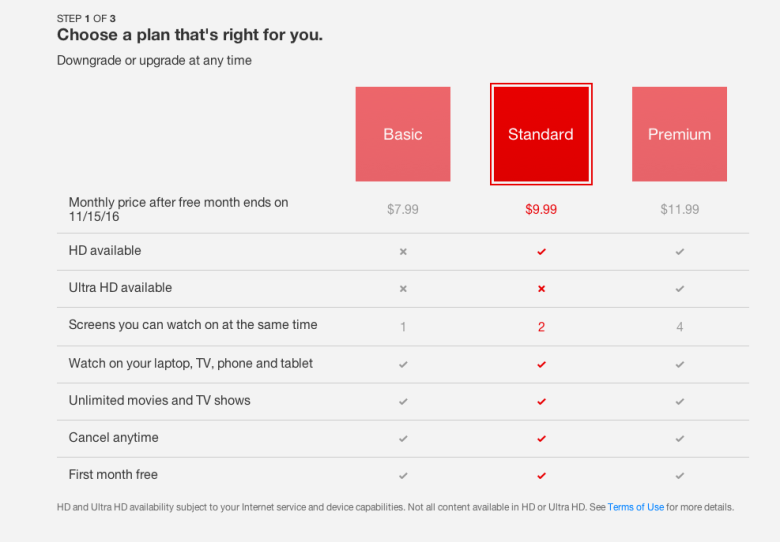Select the Premium plan tile
The height and width of the screenshot is (542, 780).
679,134
